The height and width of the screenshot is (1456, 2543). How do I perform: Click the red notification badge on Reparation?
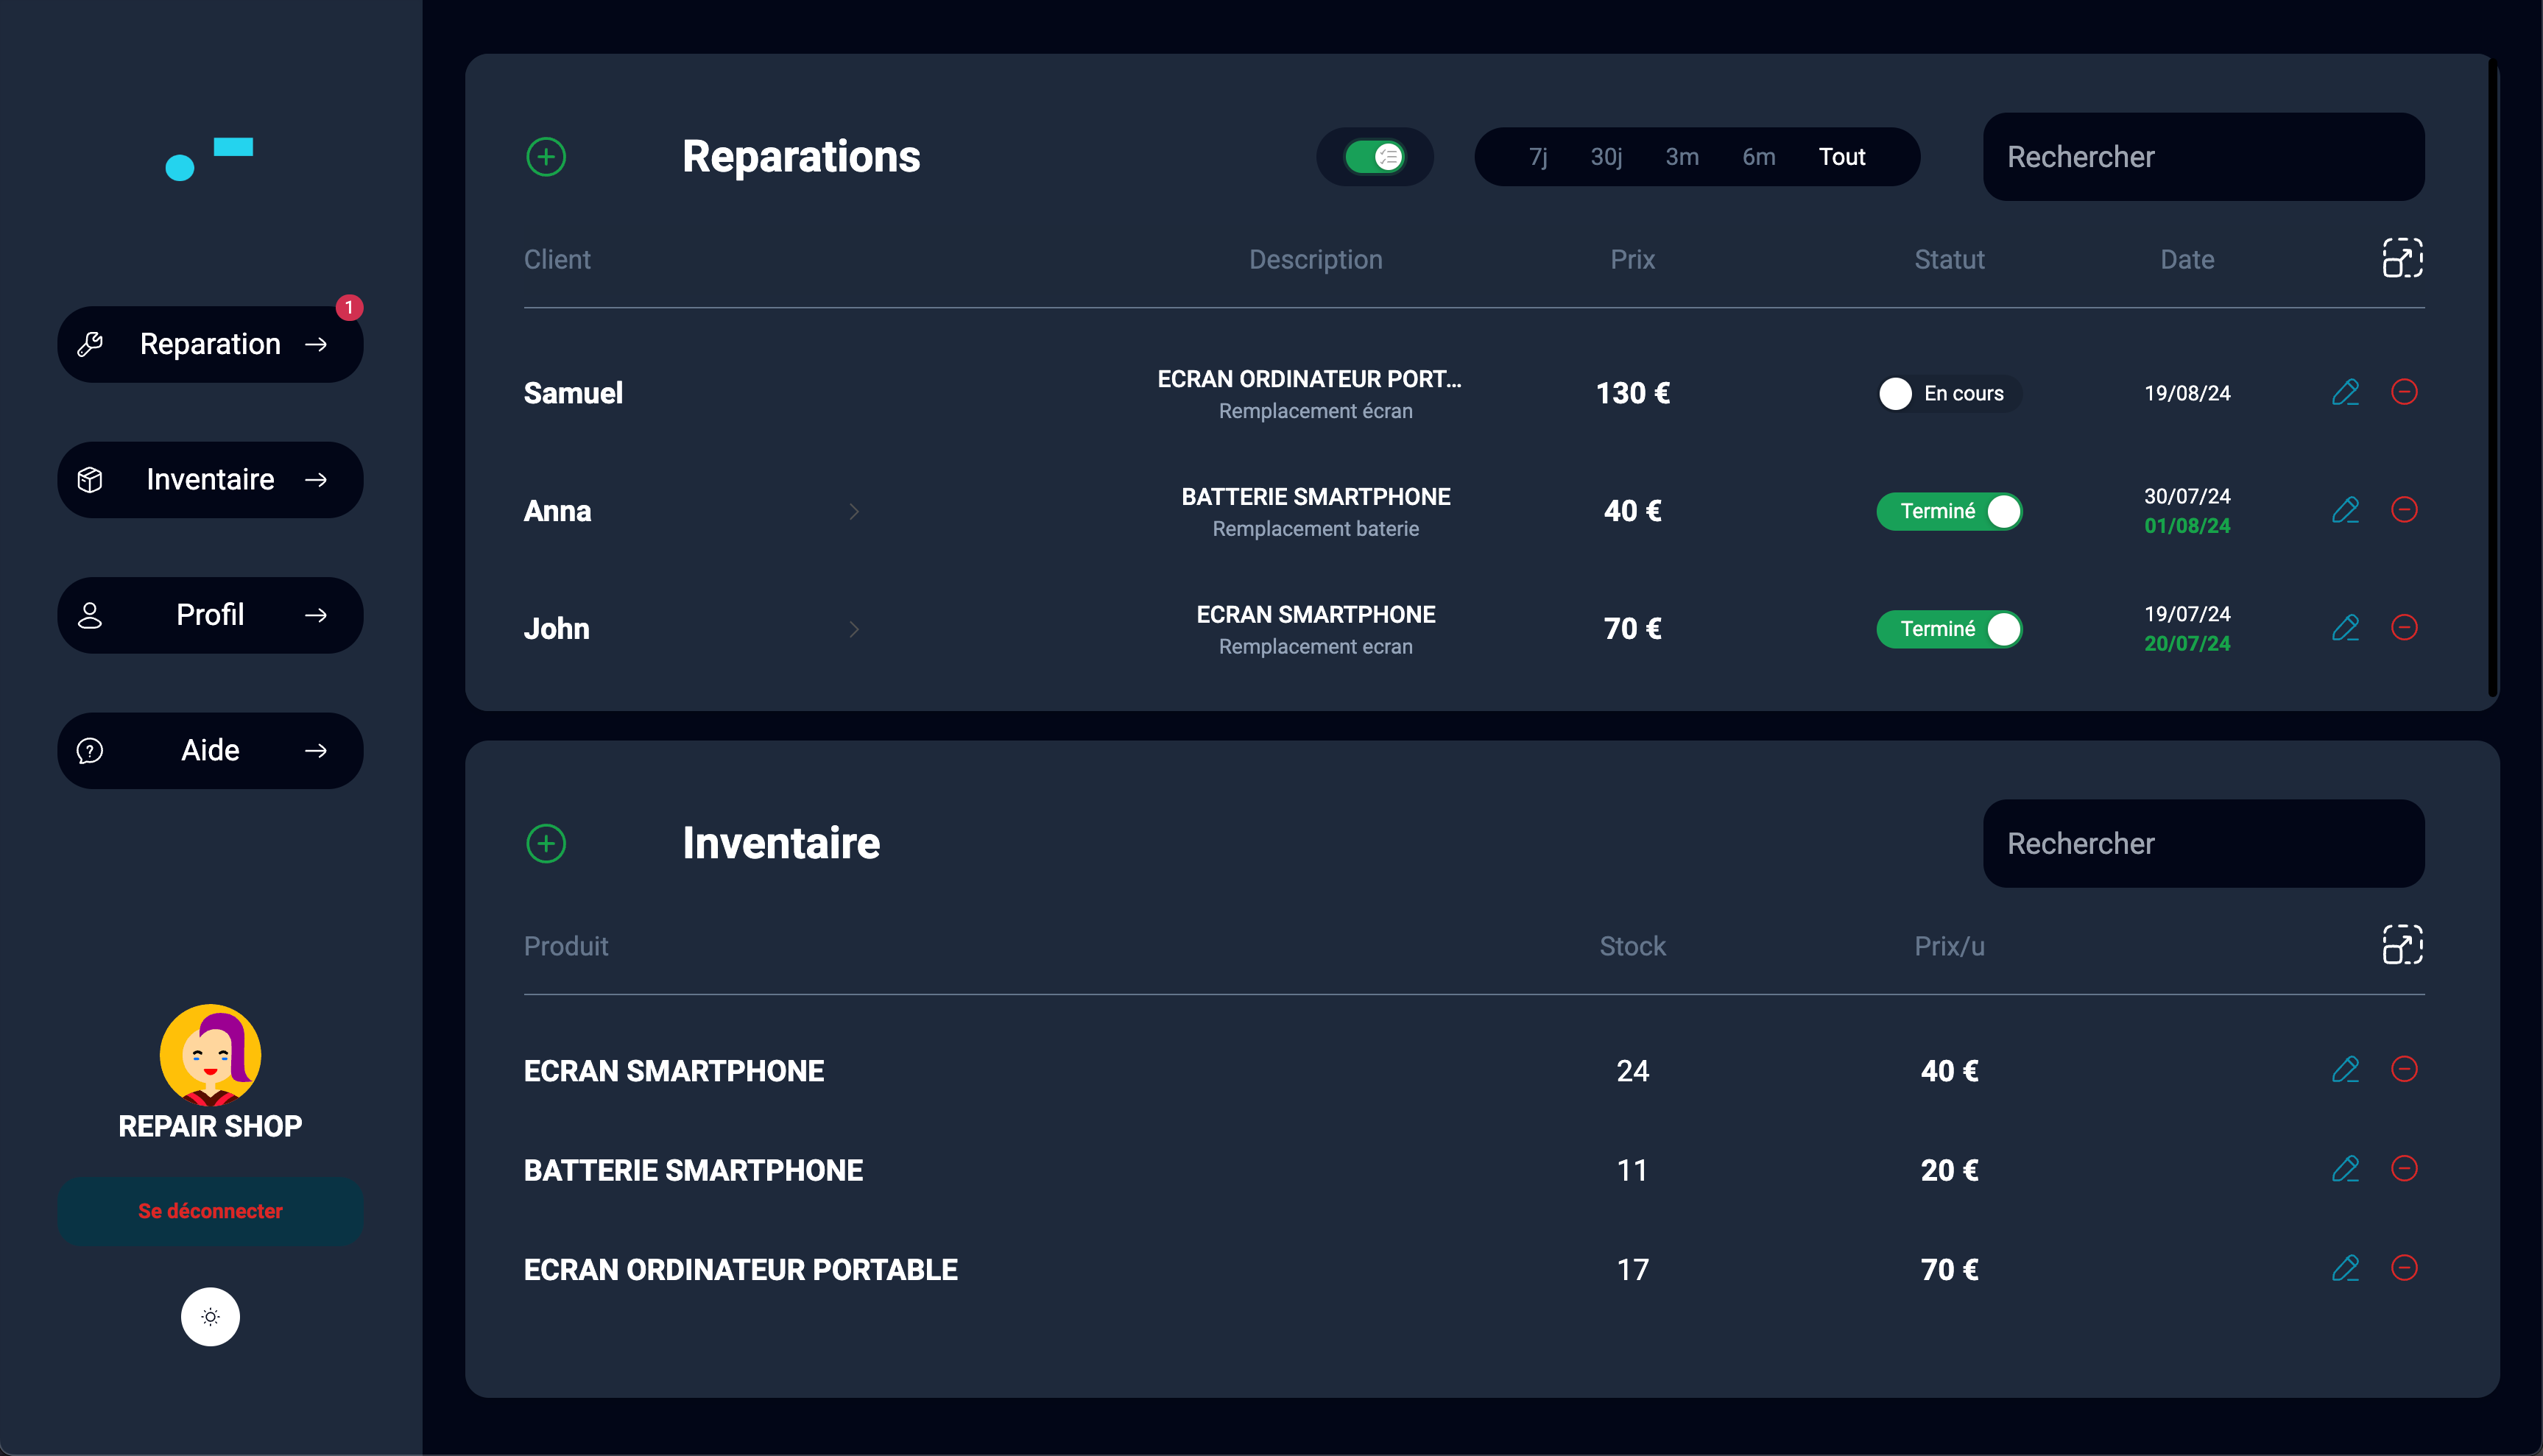pos(349,308)
